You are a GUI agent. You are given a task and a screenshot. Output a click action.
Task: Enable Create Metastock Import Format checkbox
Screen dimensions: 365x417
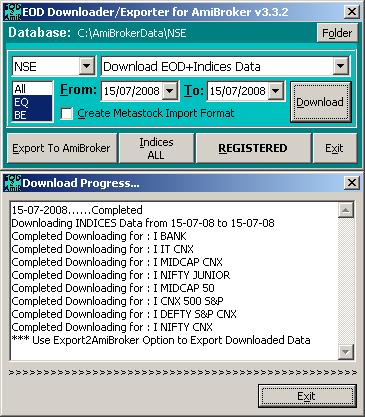tap(67, 114)
